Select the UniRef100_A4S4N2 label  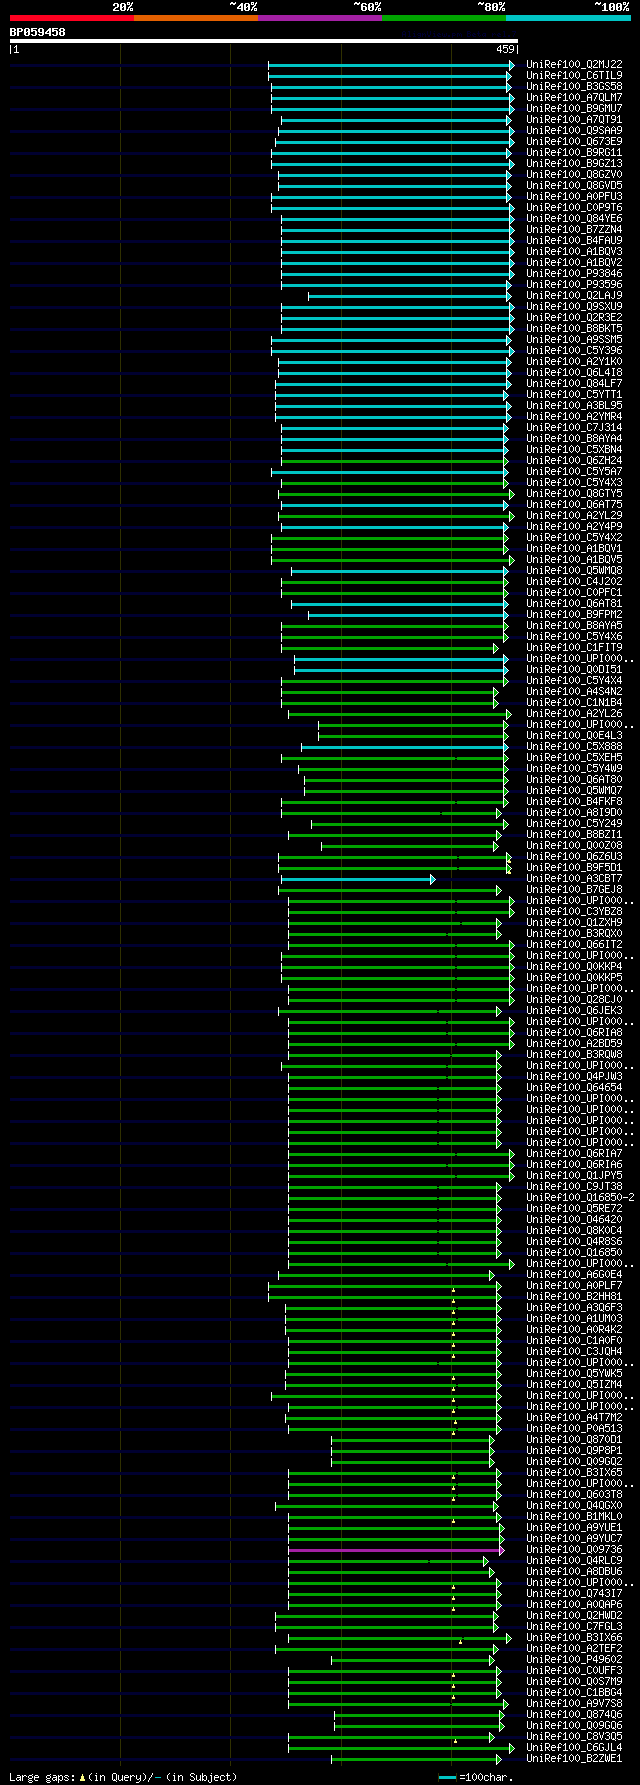tap(575, 691)
